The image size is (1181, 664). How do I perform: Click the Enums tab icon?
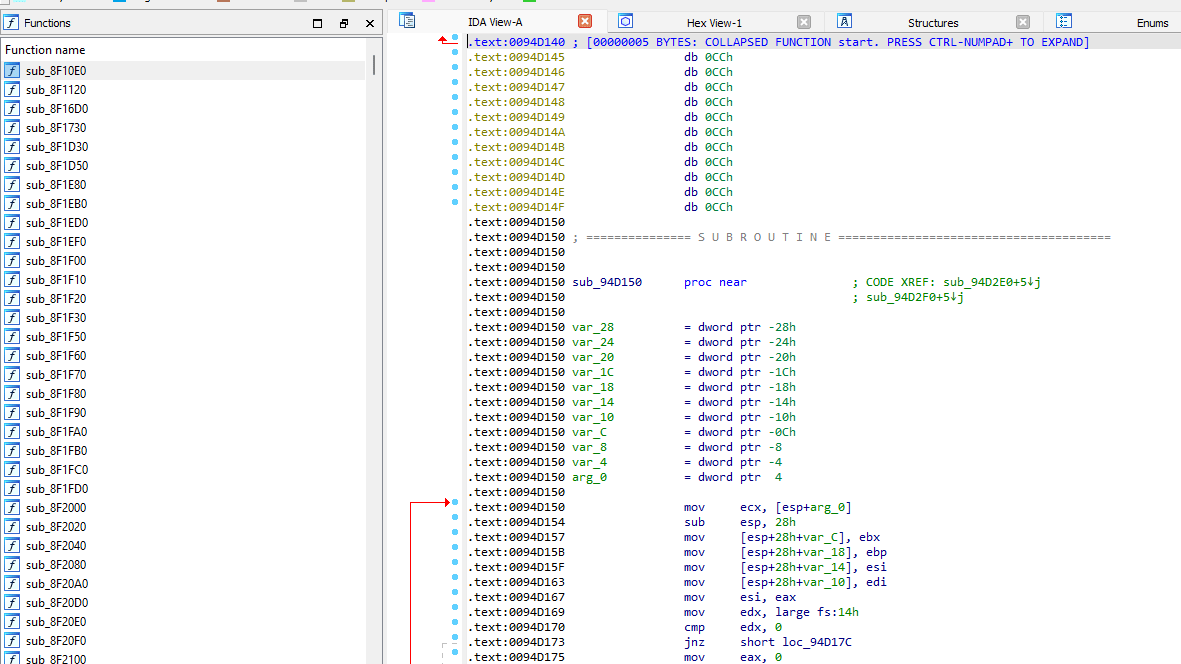[1064, 21]
